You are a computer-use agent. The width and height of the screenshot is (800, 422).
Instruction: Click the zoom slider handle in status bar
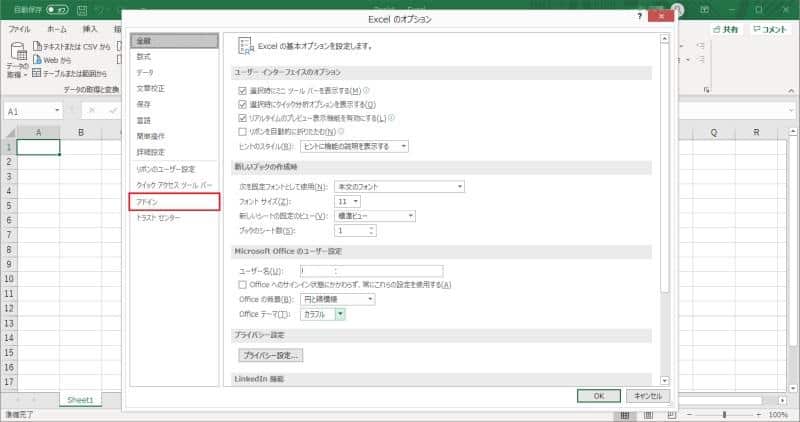pos(724,415)
